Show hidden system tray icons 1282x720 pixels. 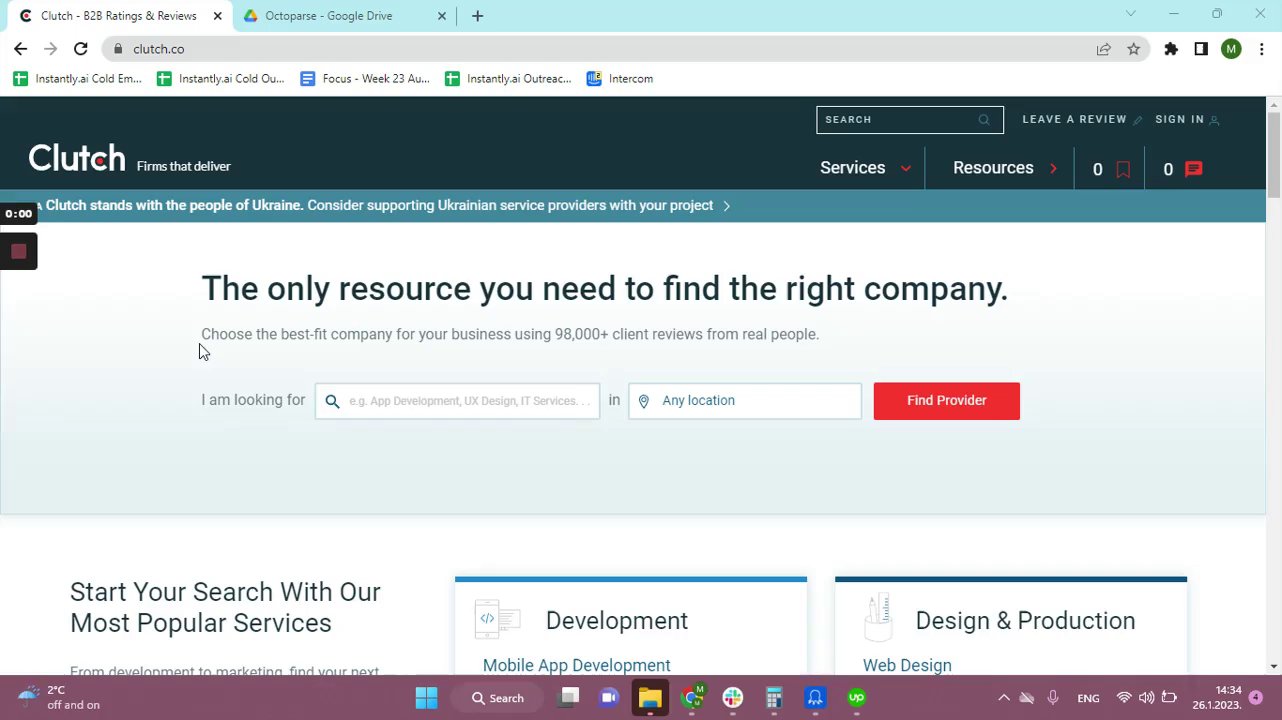point(1004,698)
